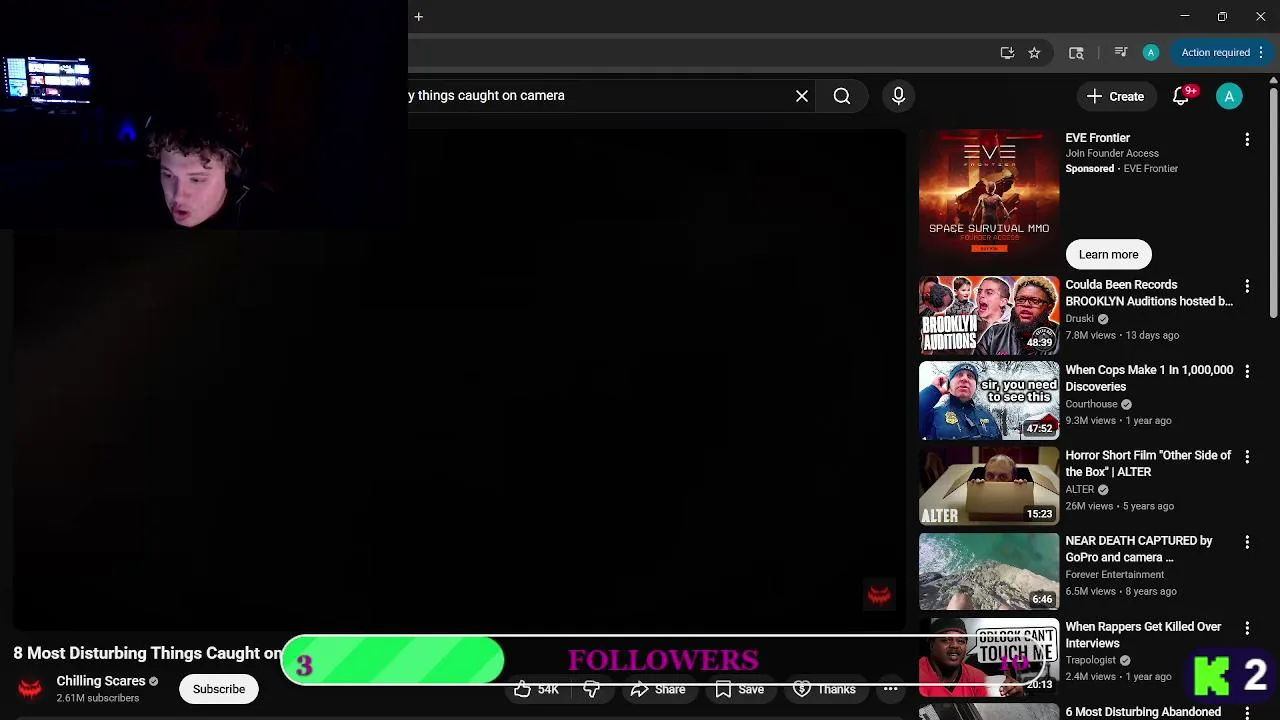Open title 'NEAR DEATH CAPTURED by GoPro'
Viewport: 1280px width, 720px height.
1139,549
